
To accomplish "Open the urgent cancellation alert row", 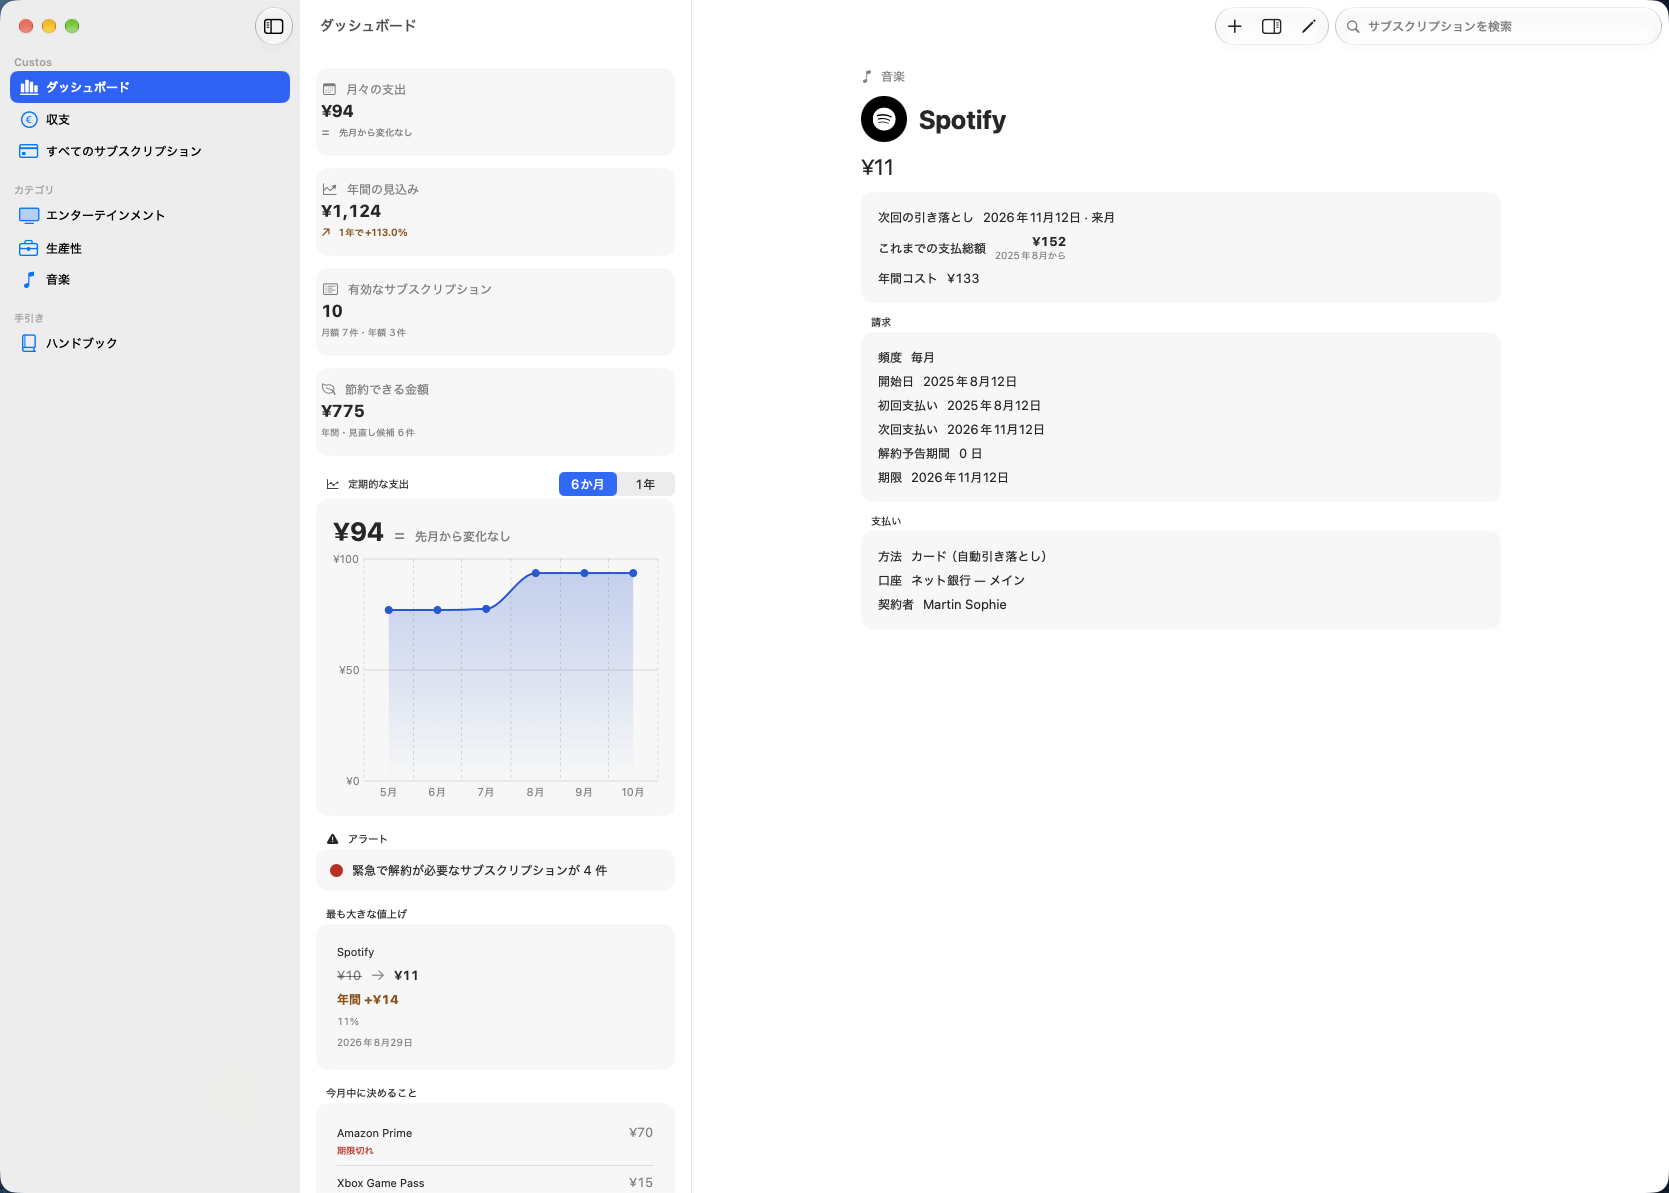I will 495,870.
